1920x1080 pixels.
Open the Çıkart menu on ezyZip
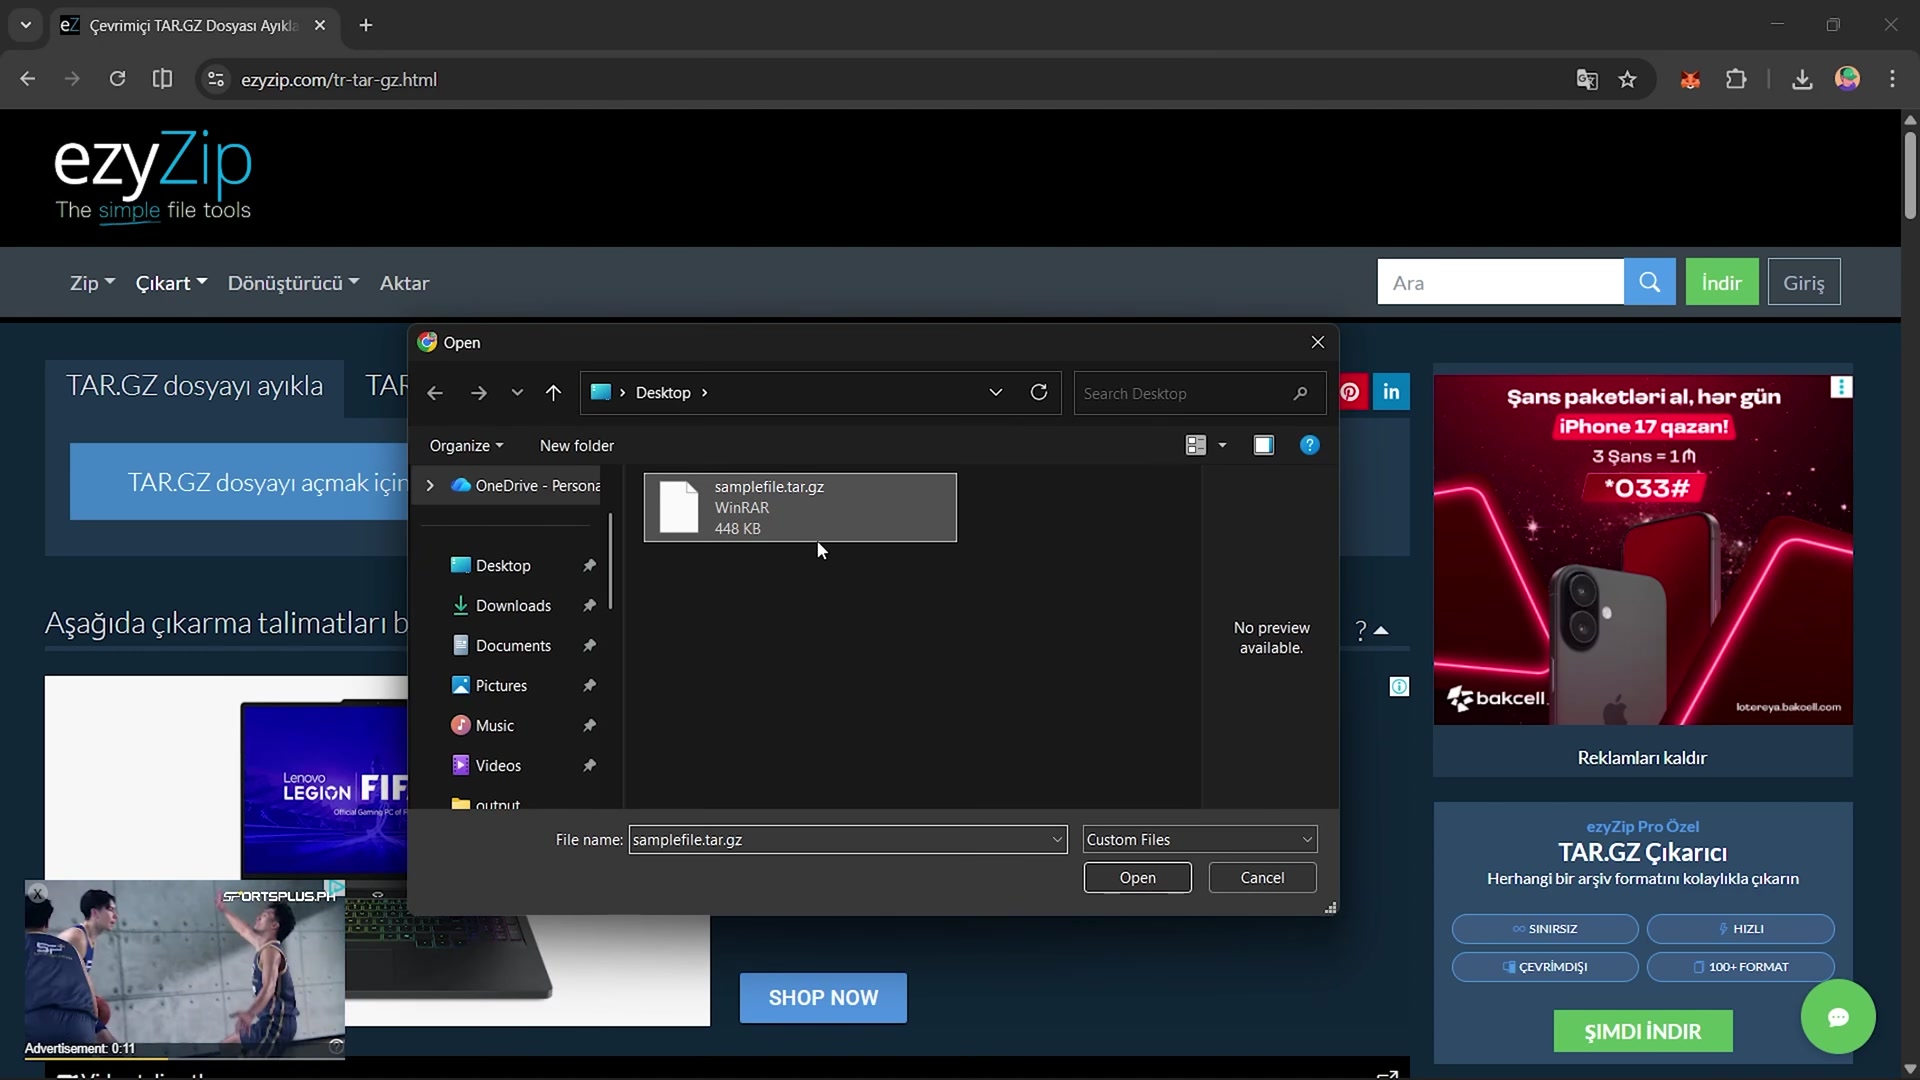point(171,283)
